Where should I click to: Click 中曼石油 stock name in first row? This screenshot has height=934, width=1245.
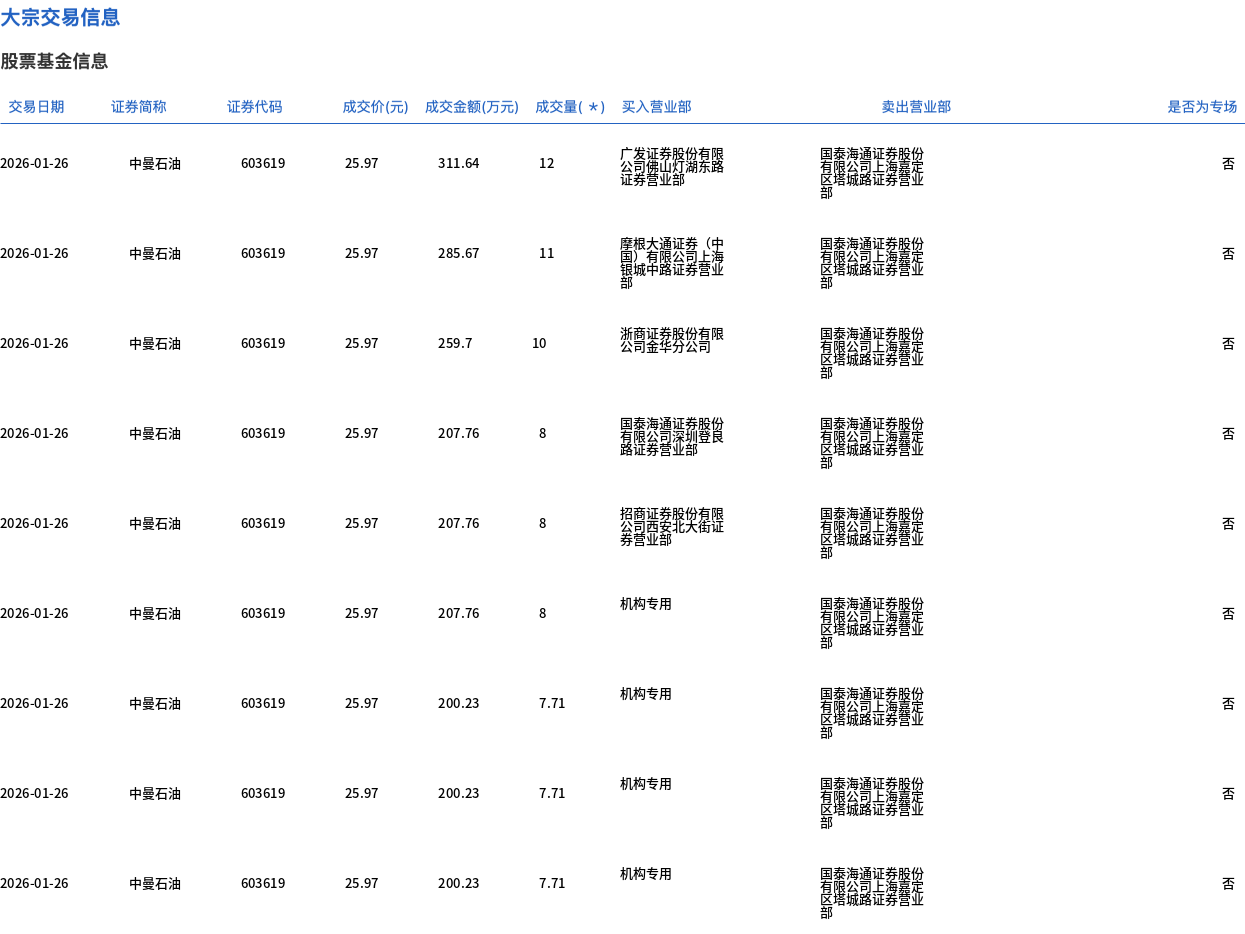[x=155, y=163]
